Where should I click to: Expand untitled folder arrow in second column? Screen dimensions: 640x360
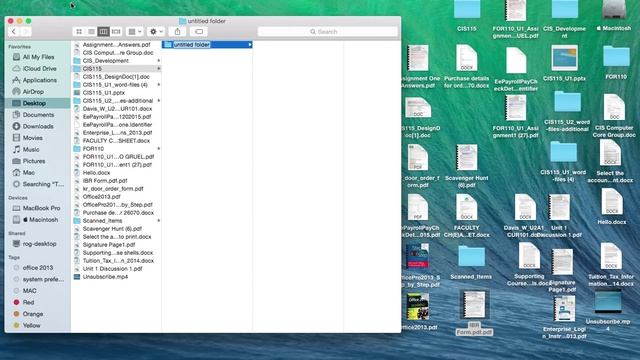point(249,44)
